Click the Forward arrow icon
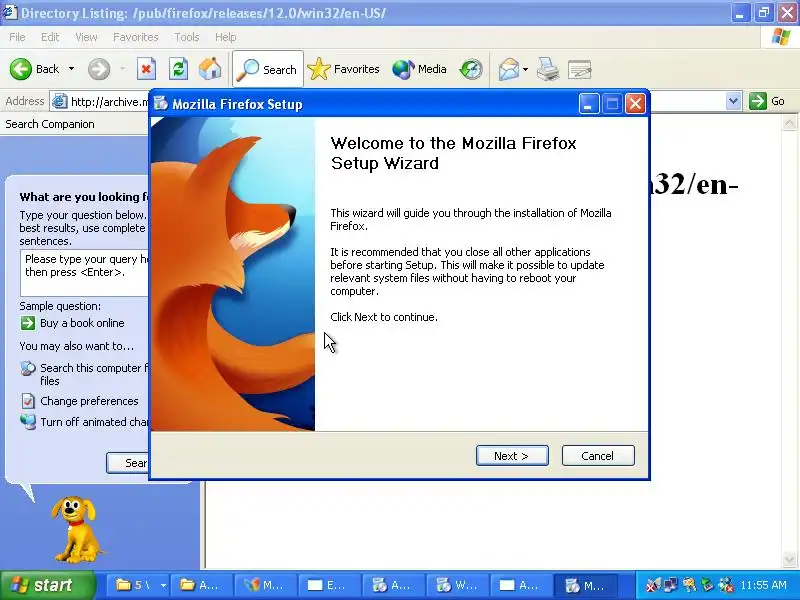The image size is (800, 600). coord(99,69)
